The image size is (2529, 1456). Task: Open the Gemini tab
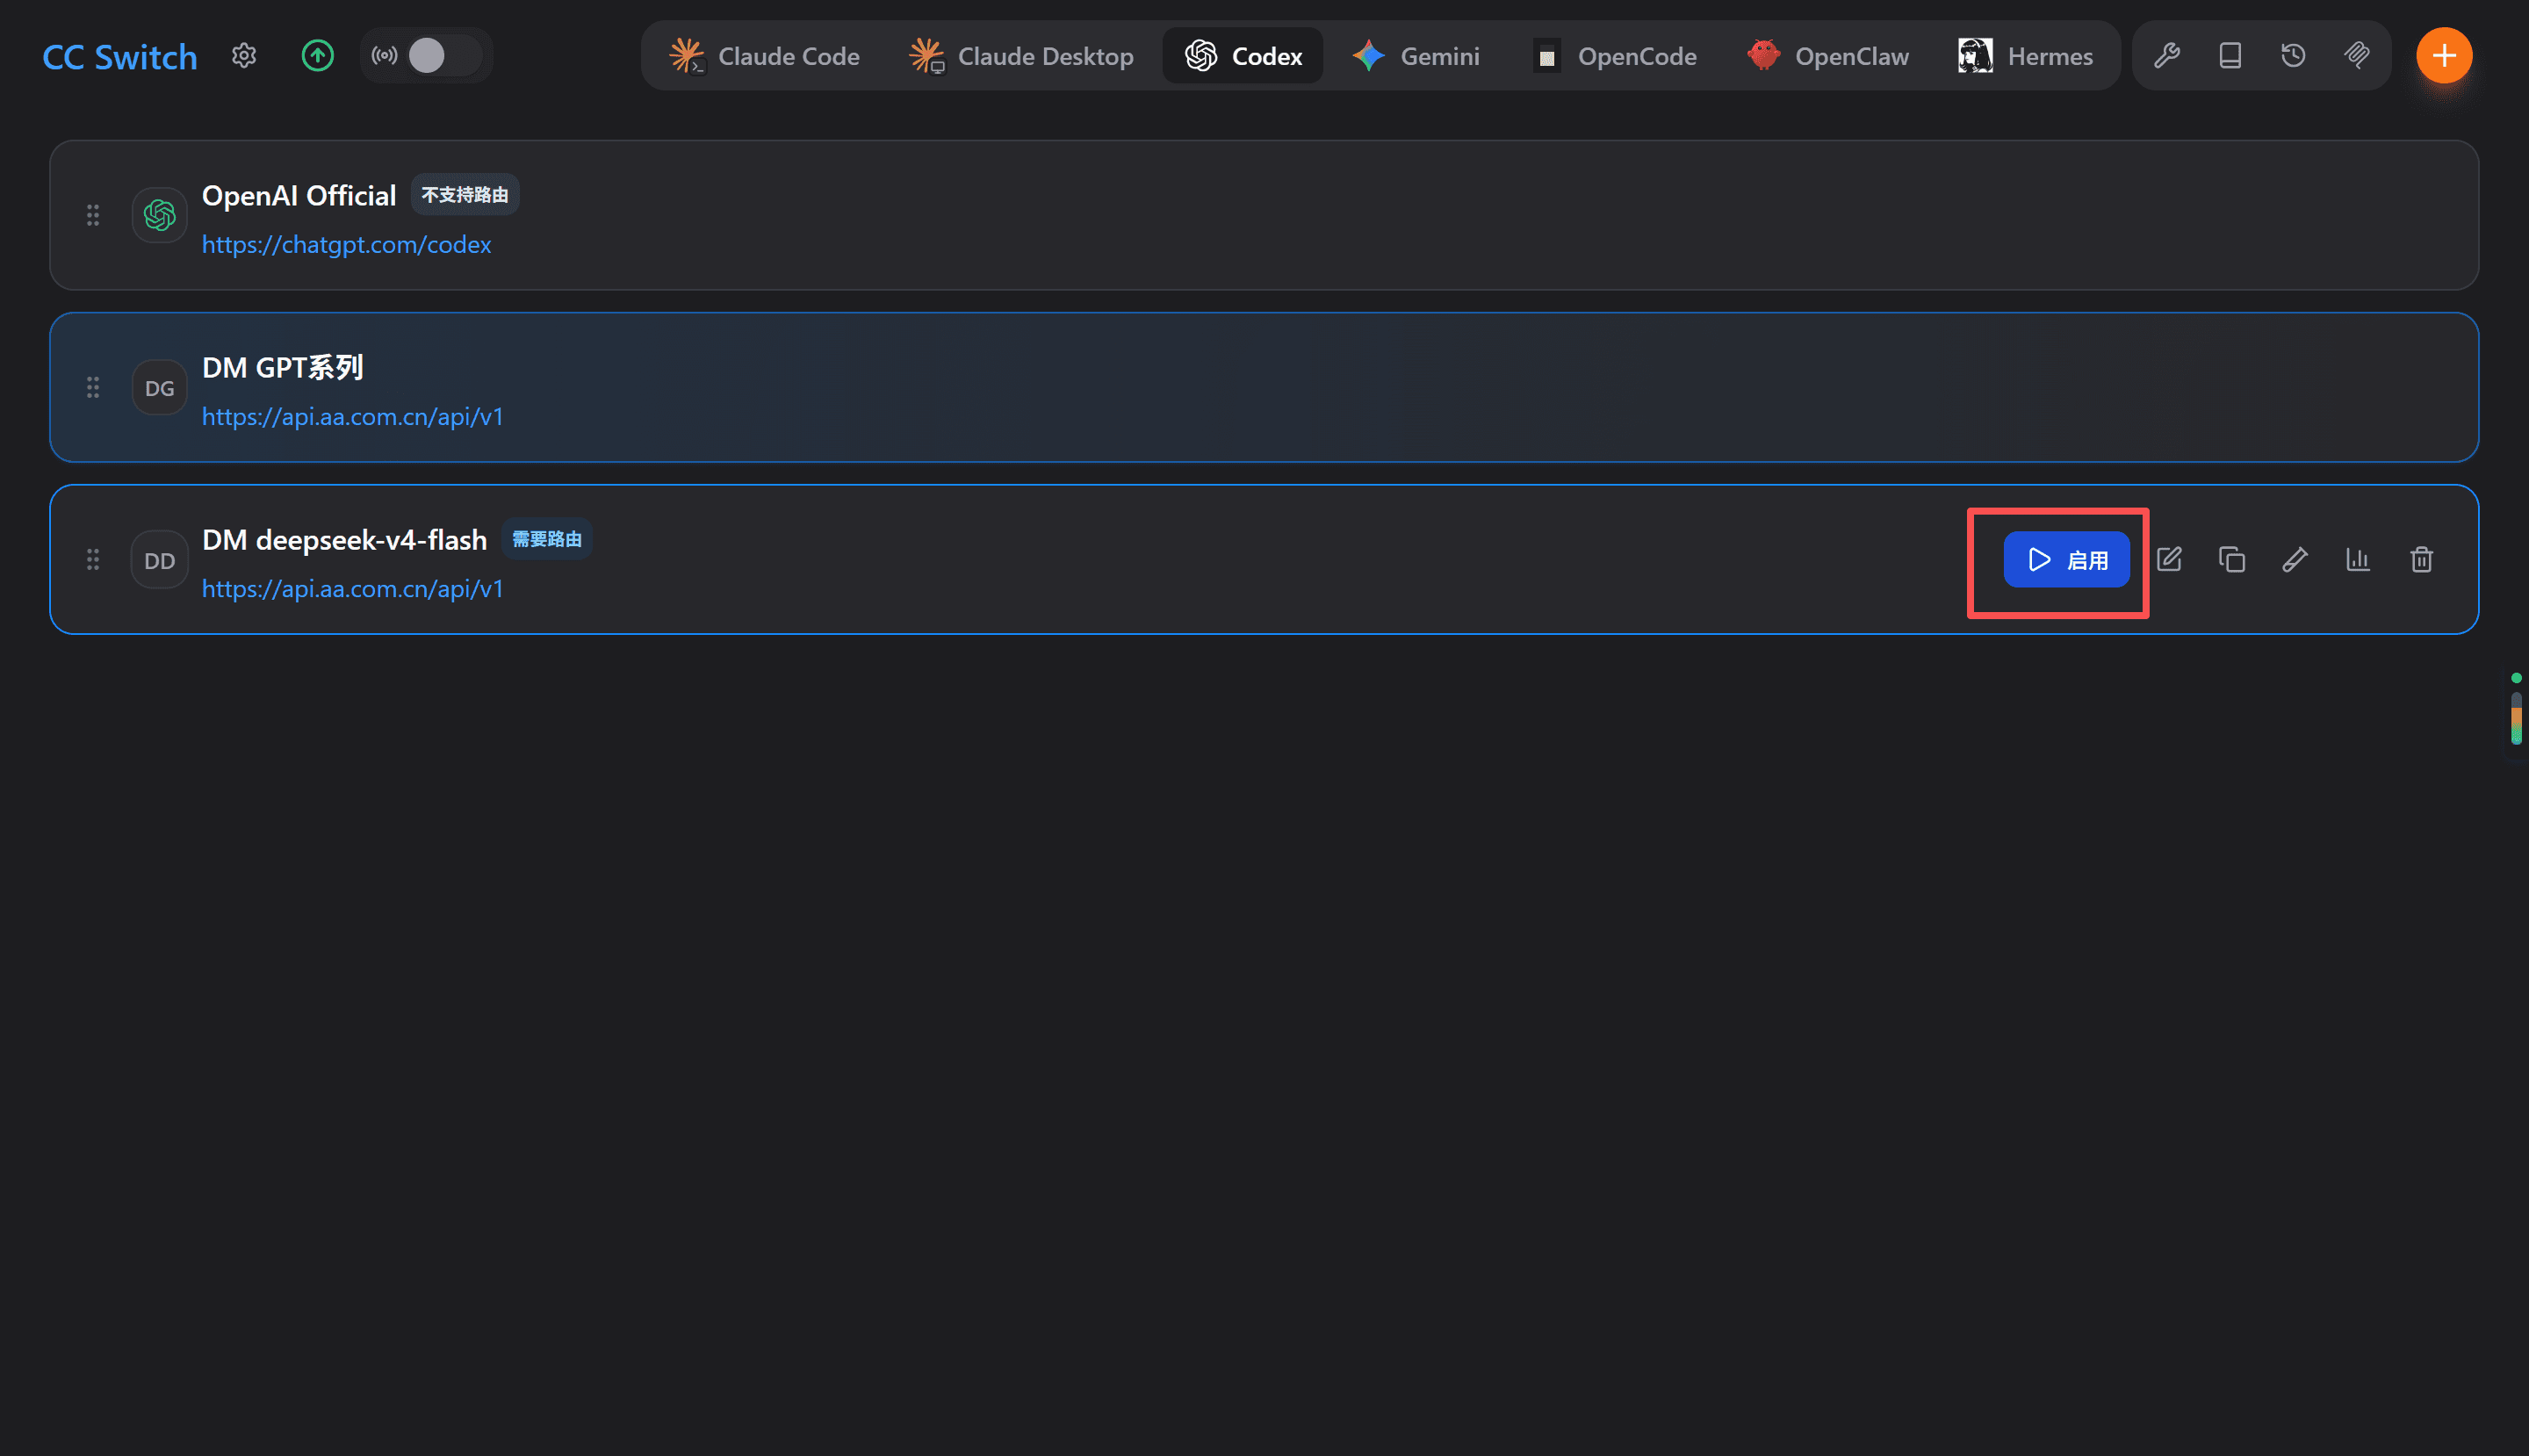point(1416,56)
